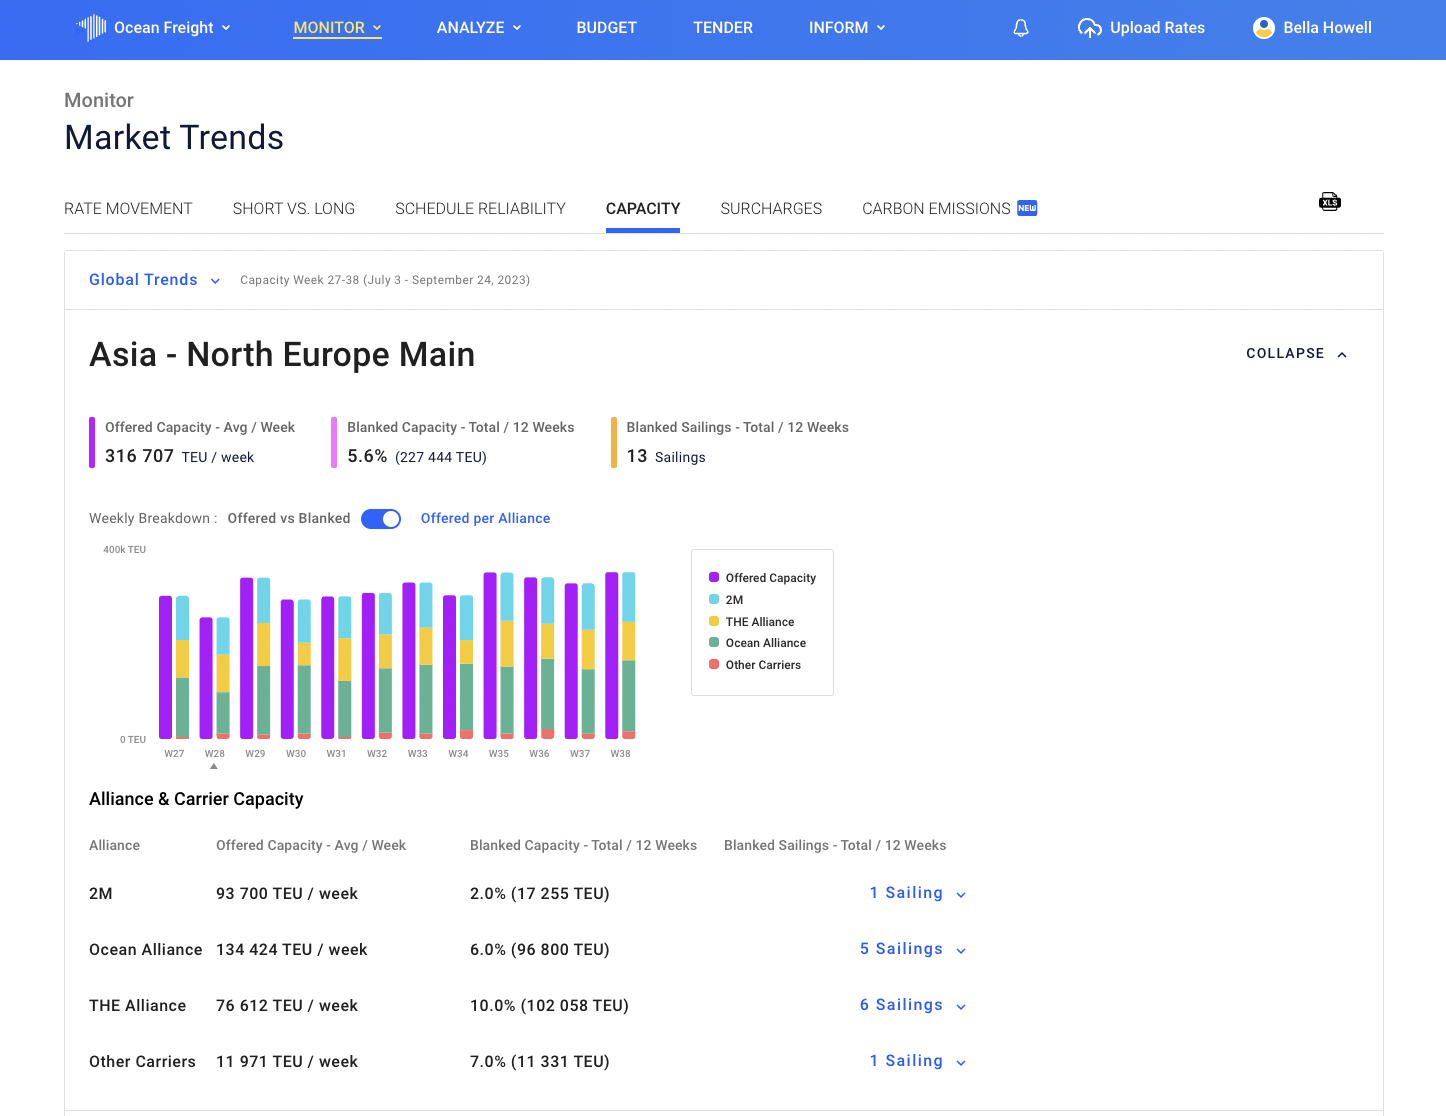
Task: Open the MONITOR menu
Action: pos(337,28)
